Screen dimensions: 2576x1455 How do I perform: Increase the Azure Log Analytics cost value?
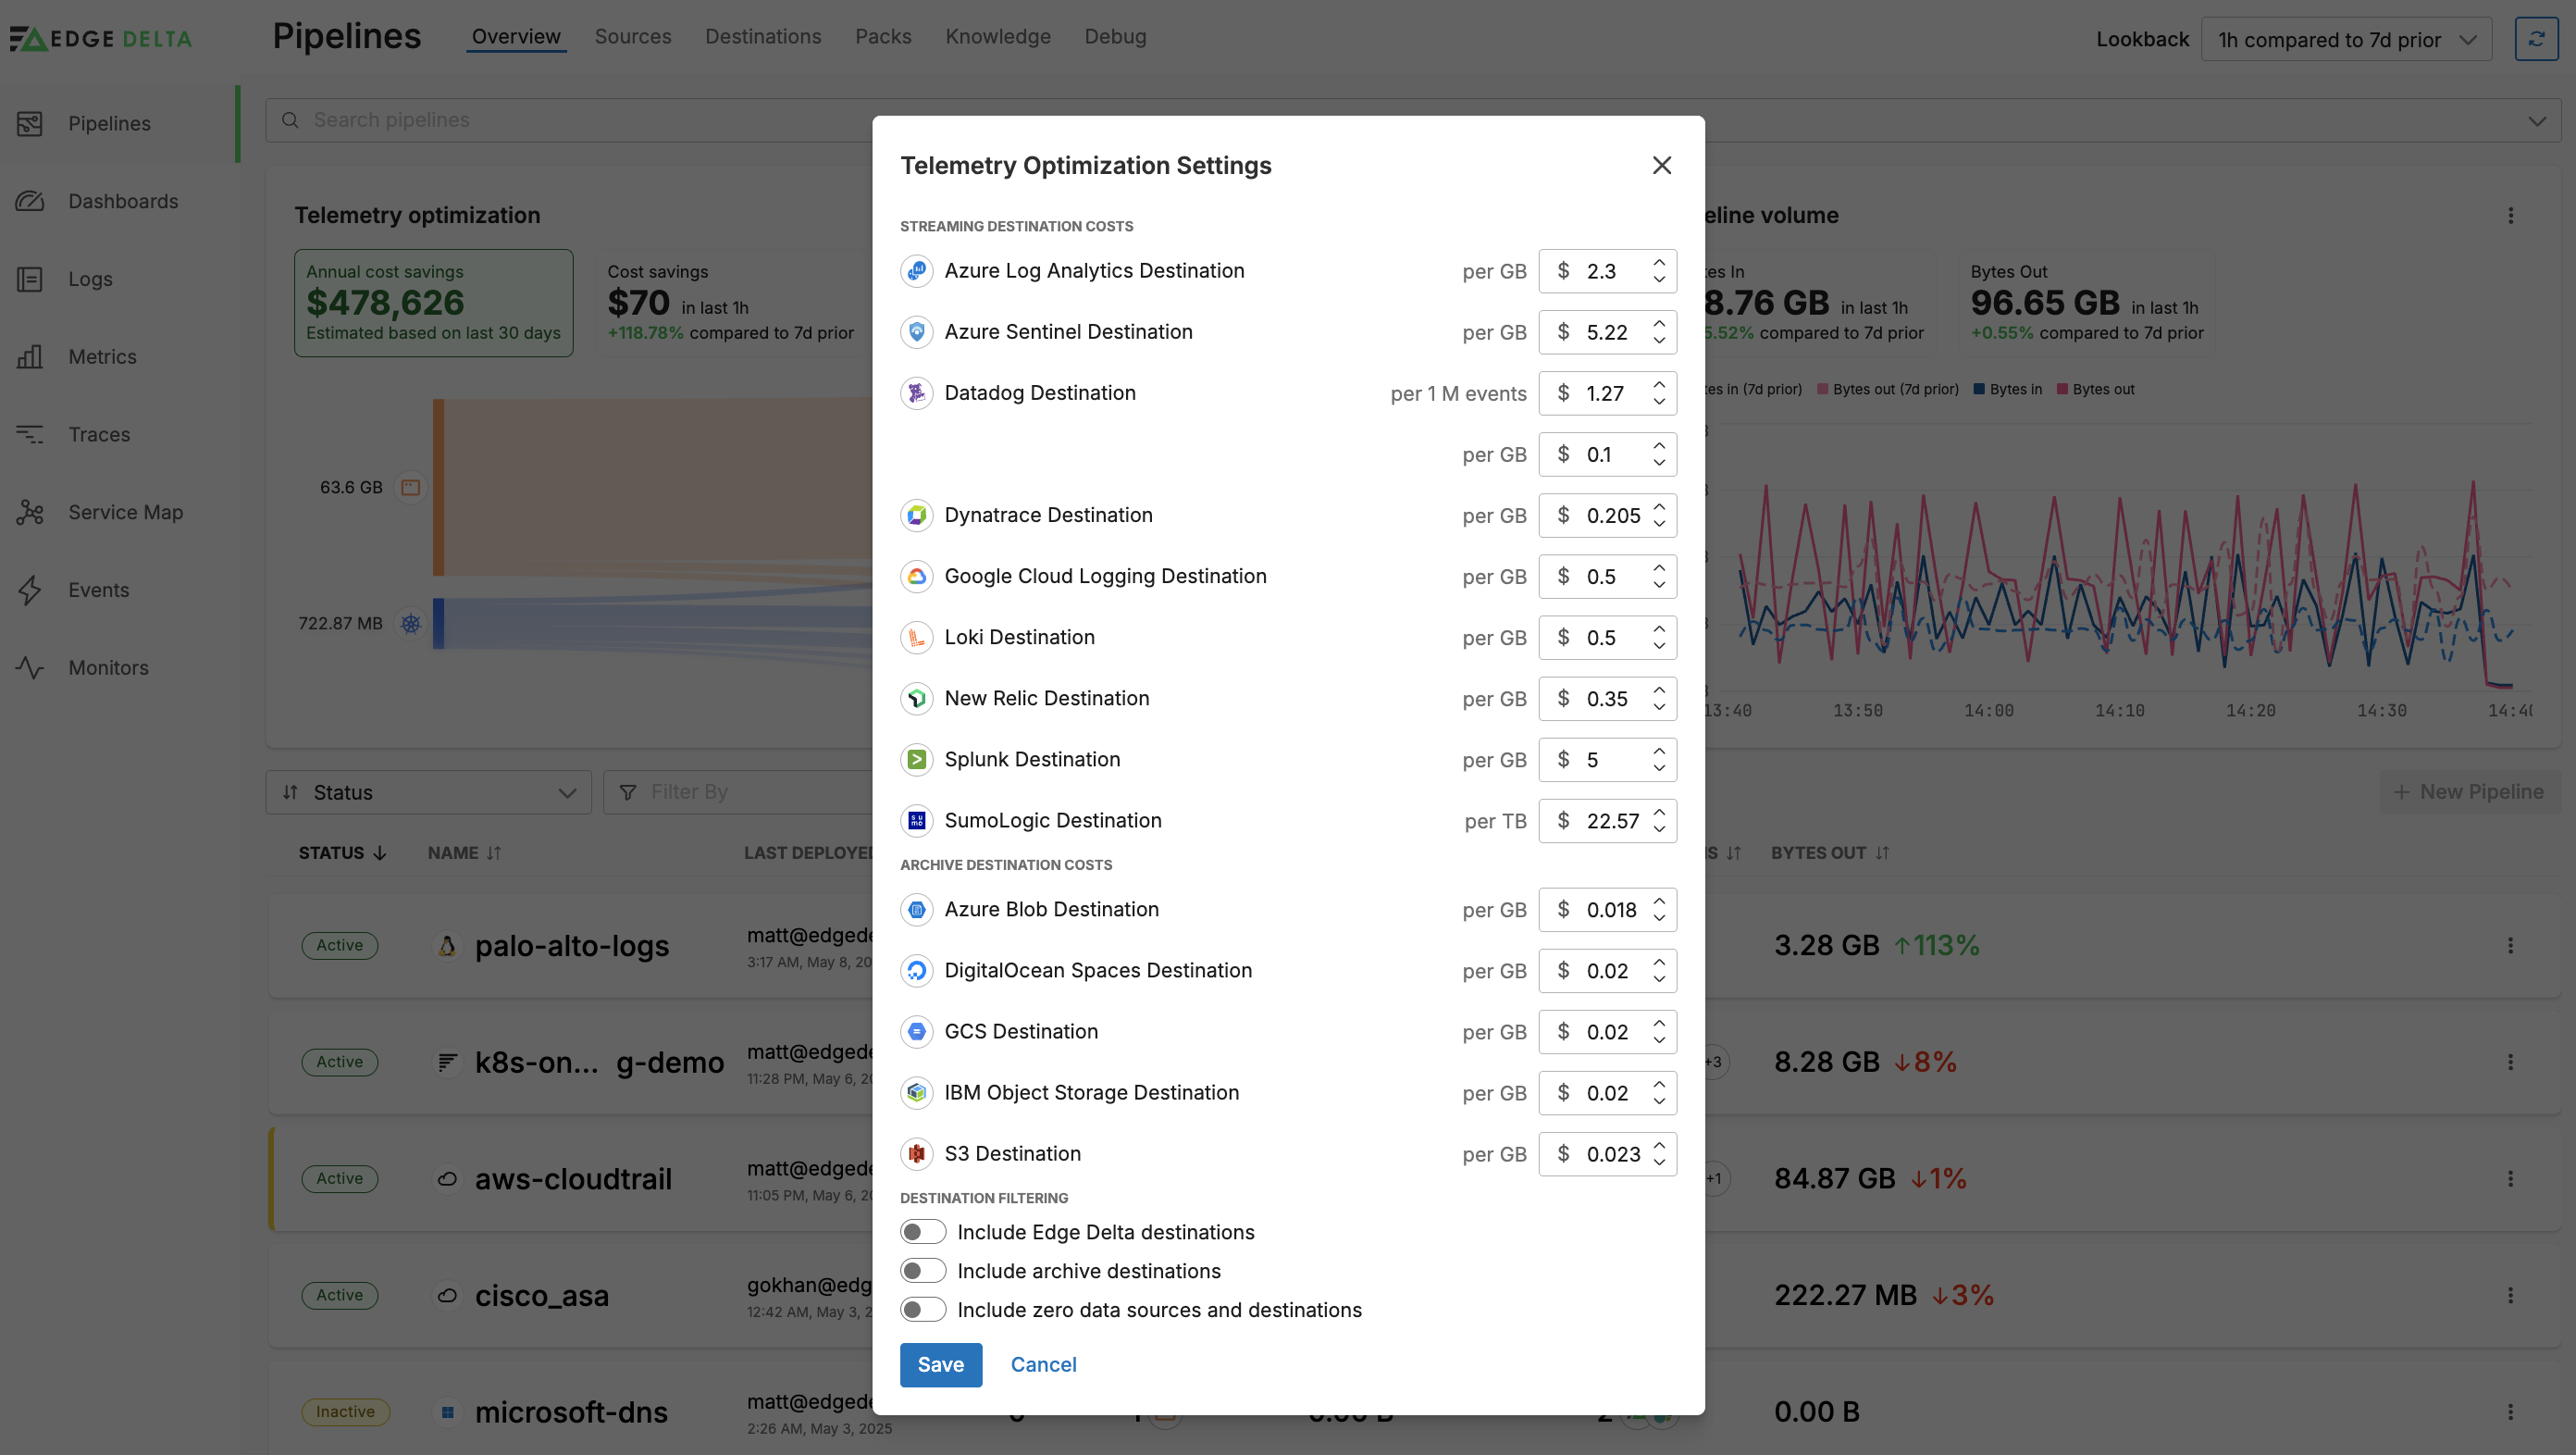point(1658,262)
